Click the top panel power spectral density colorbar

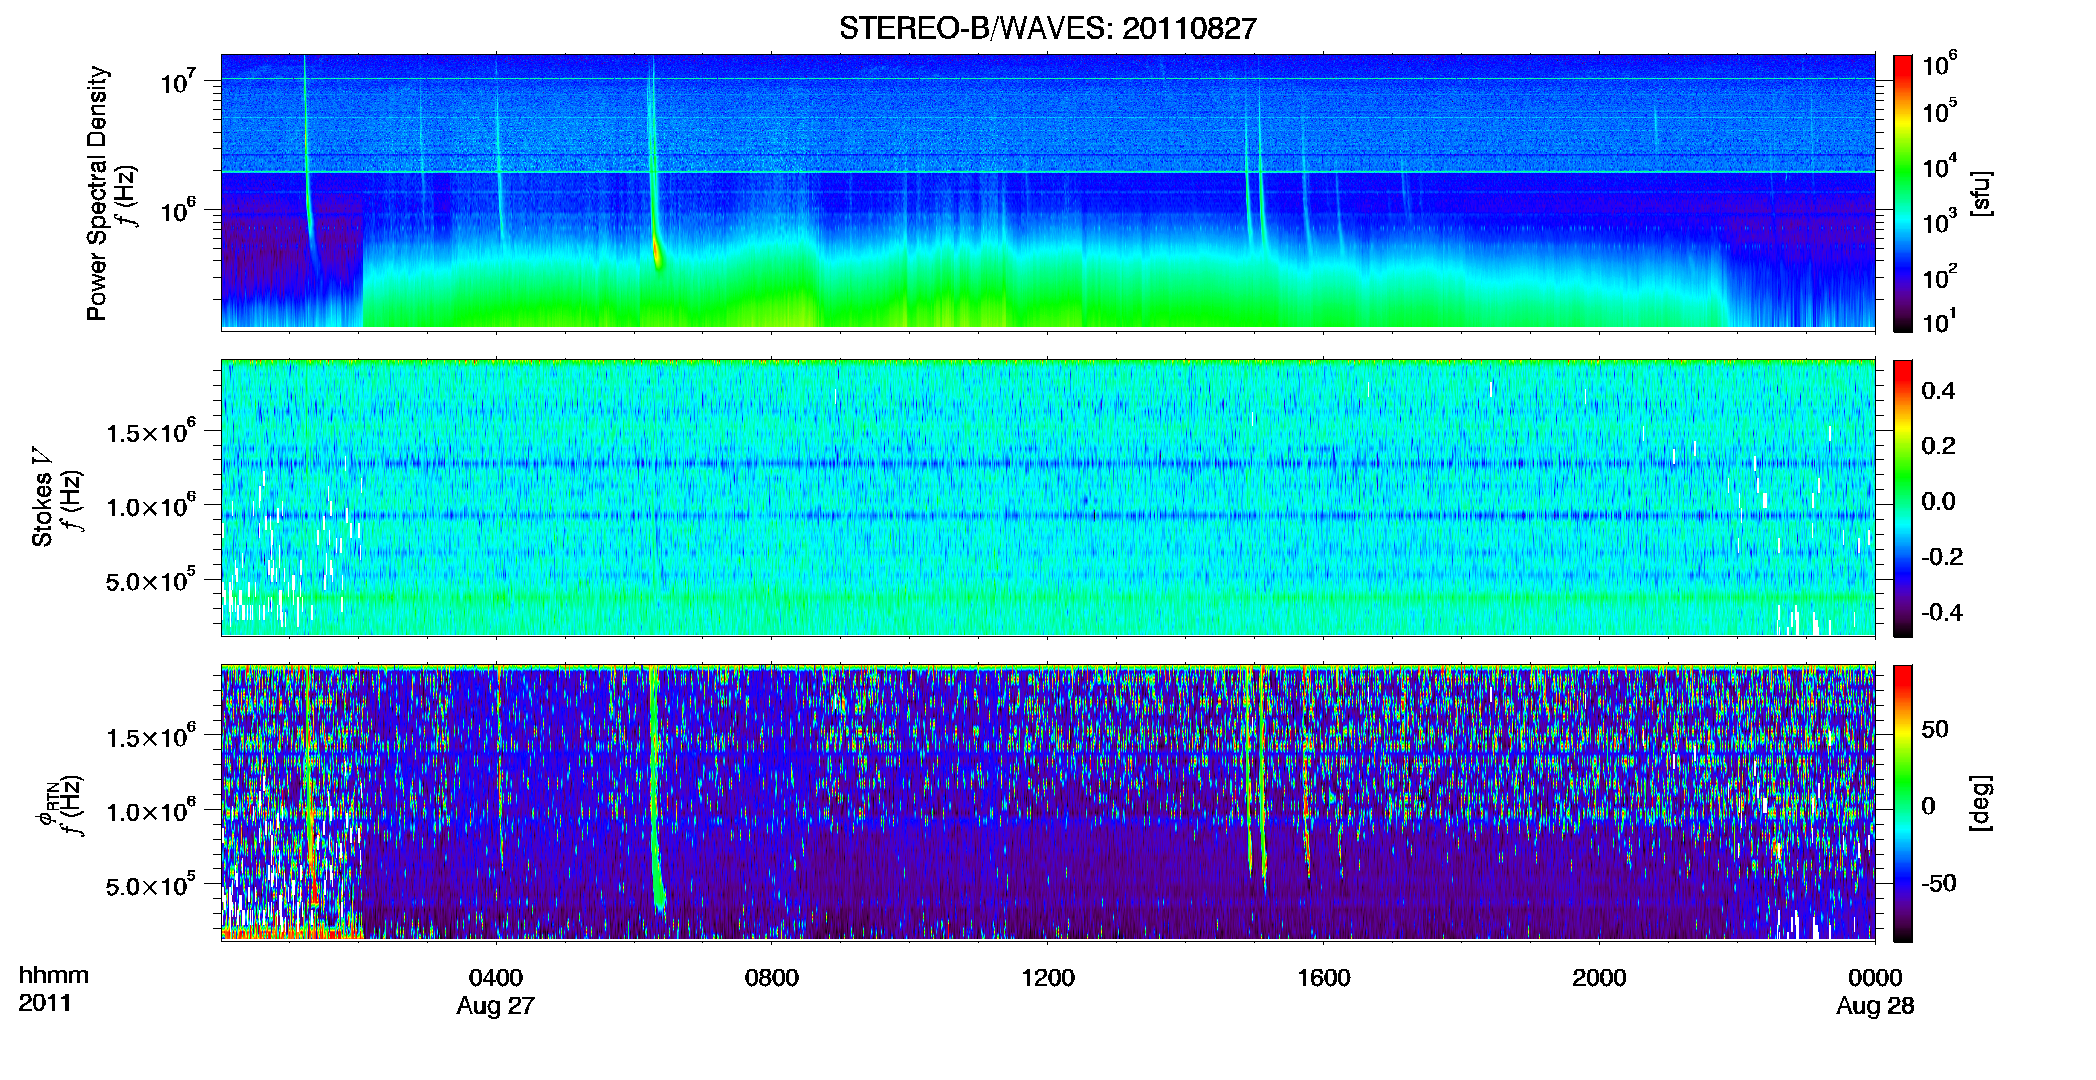tap(1902, 193)
